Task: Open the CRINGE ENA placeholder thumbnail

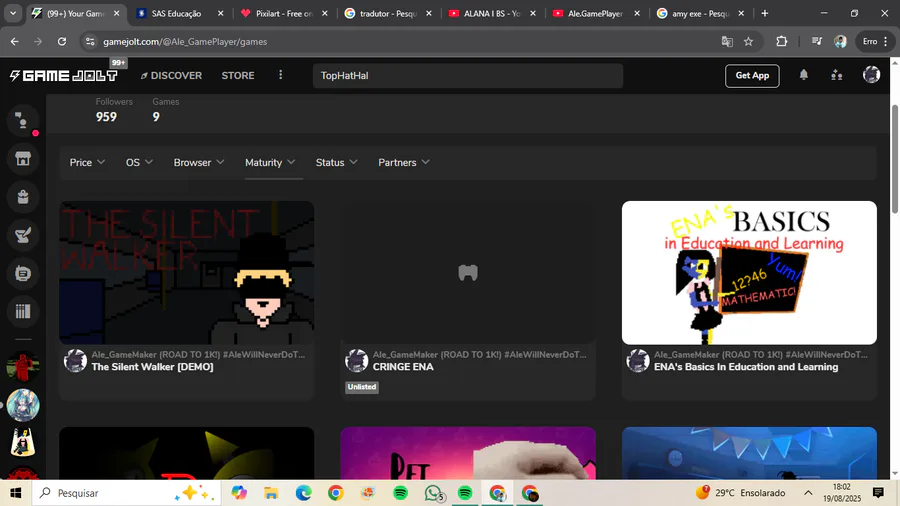Action: coord(468,273)
